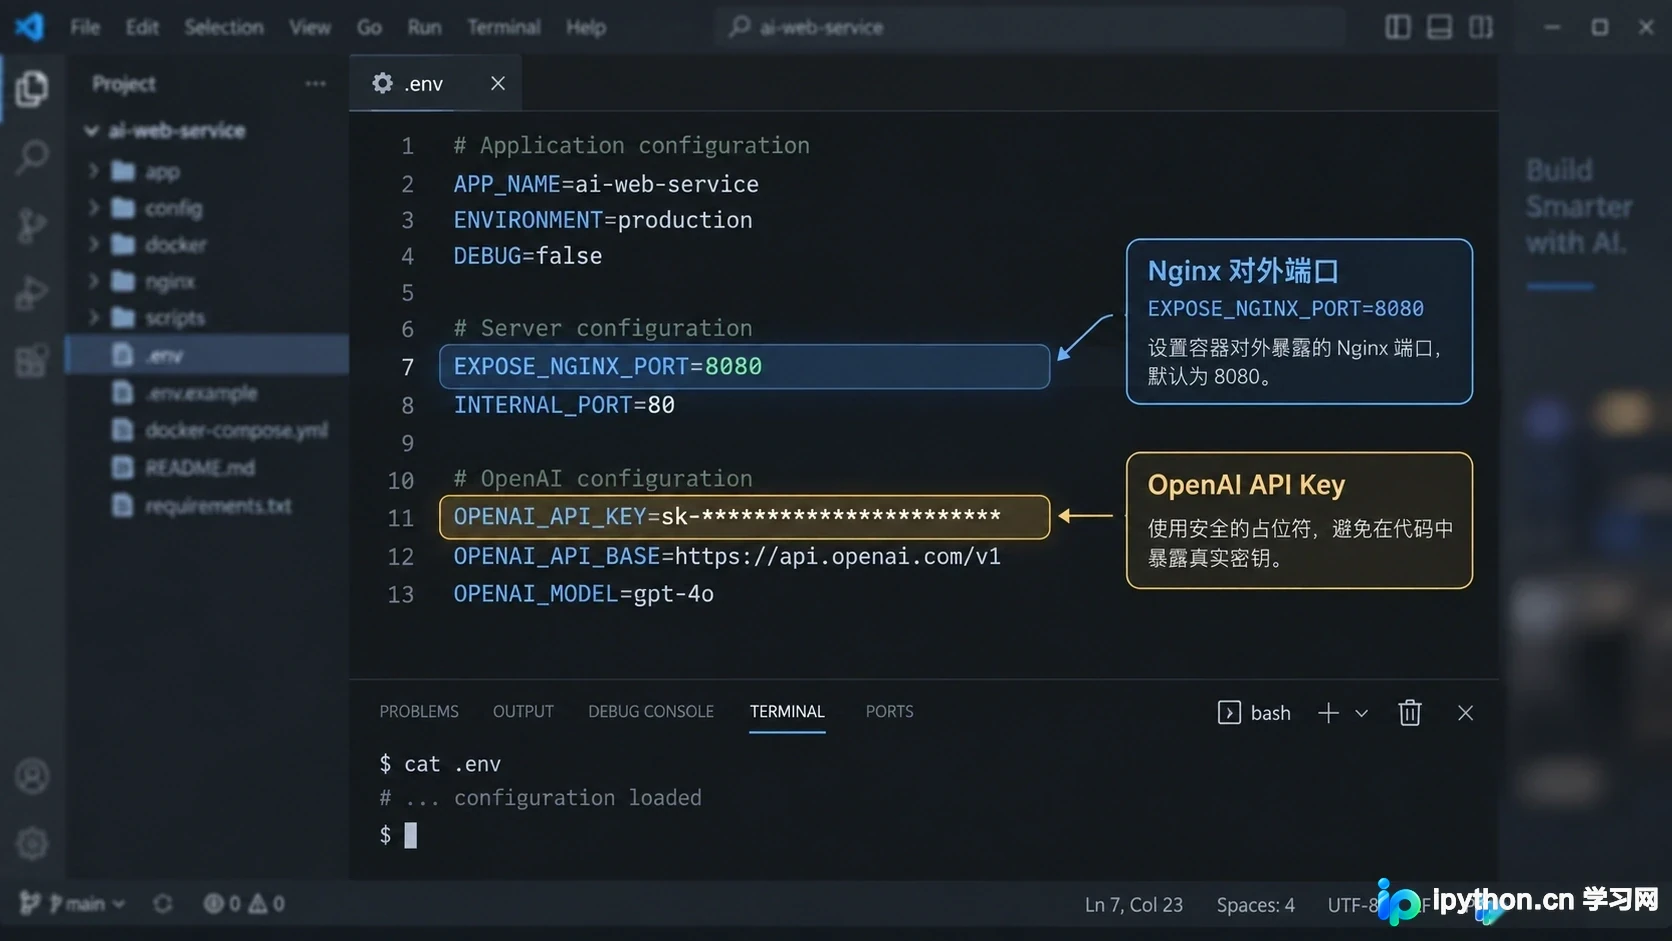Click line 3 ENVIRONMENT=production
This screenshot has width=1672, height=941.
point(603,220)
